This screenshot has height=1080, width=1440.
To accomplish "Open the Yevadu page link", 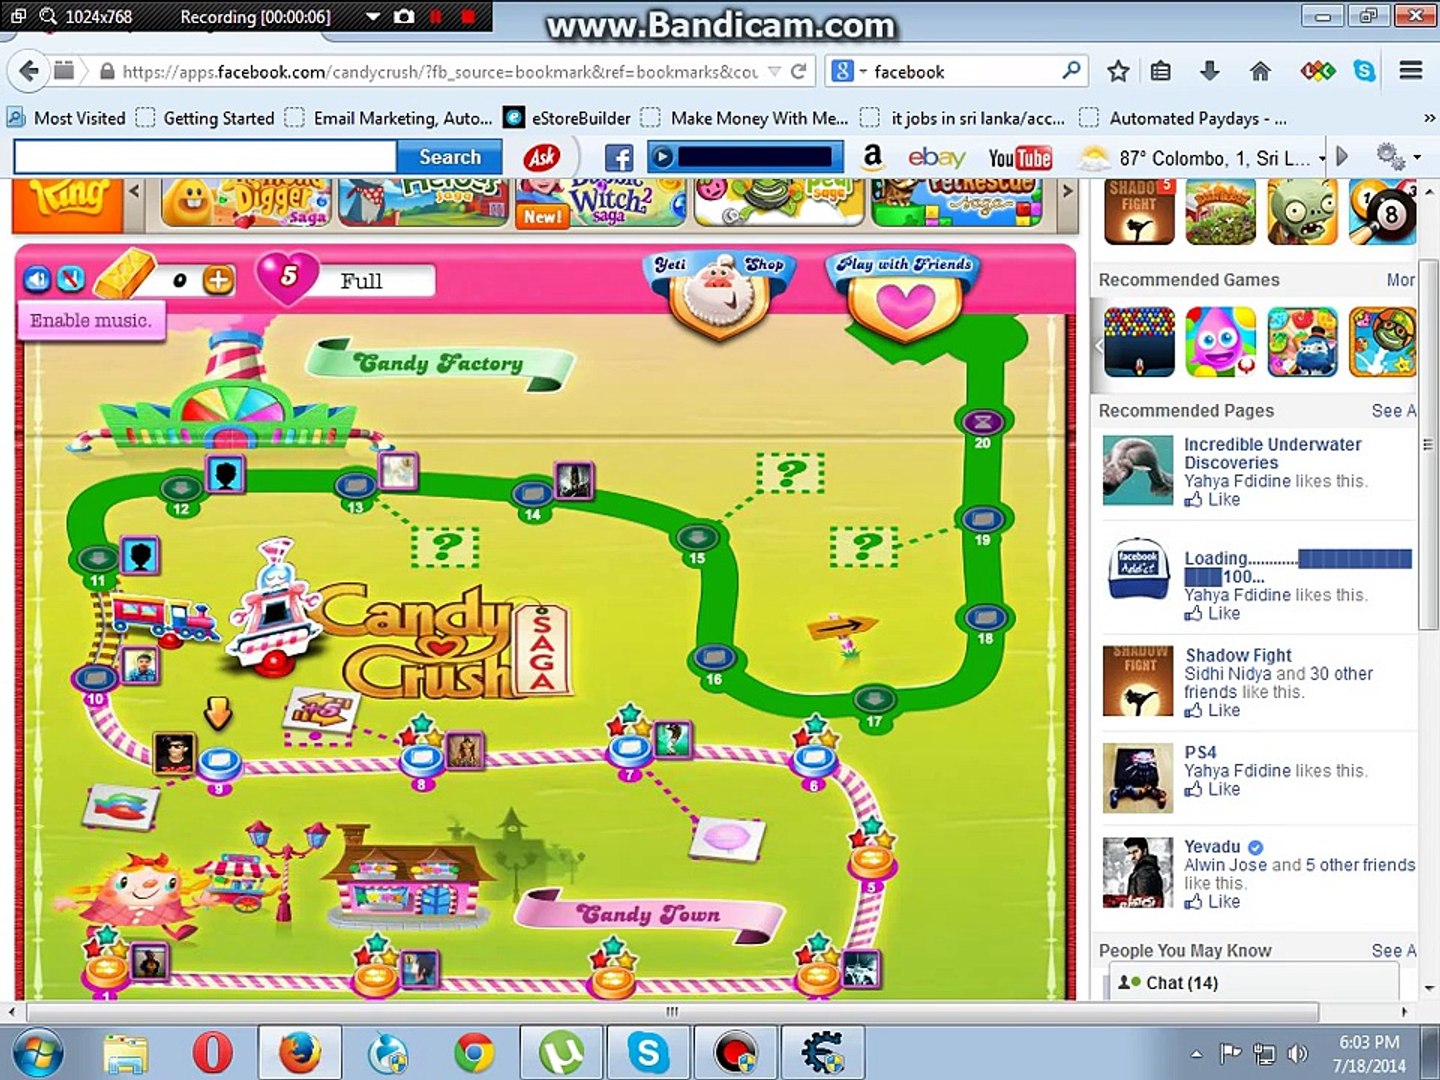I will (x=1212, y=846).
